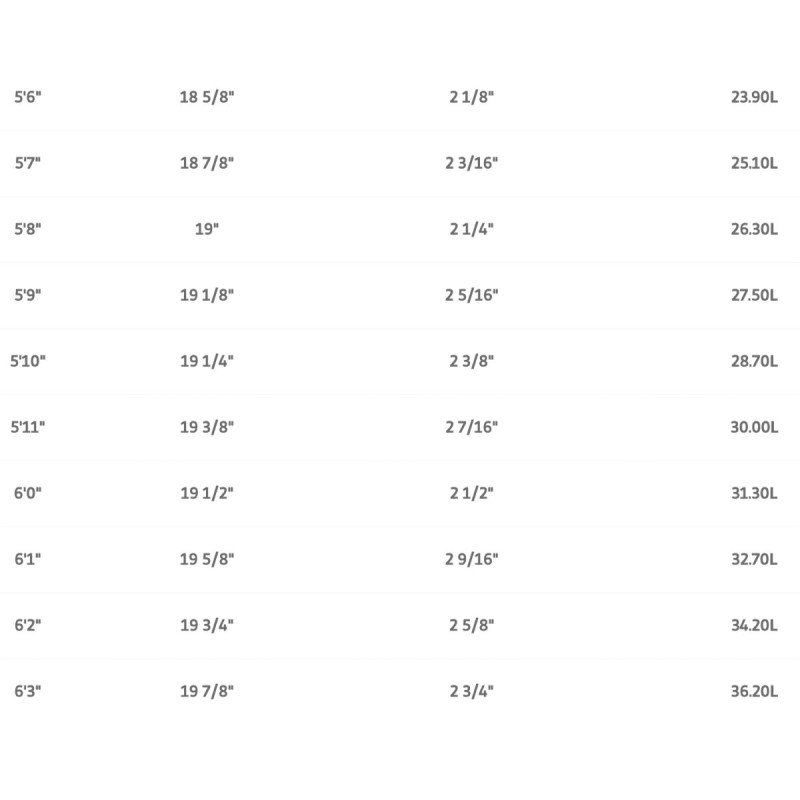Select the 18 5/8" width value
Screen dimensions: 800x800
(x=207, y=97)
